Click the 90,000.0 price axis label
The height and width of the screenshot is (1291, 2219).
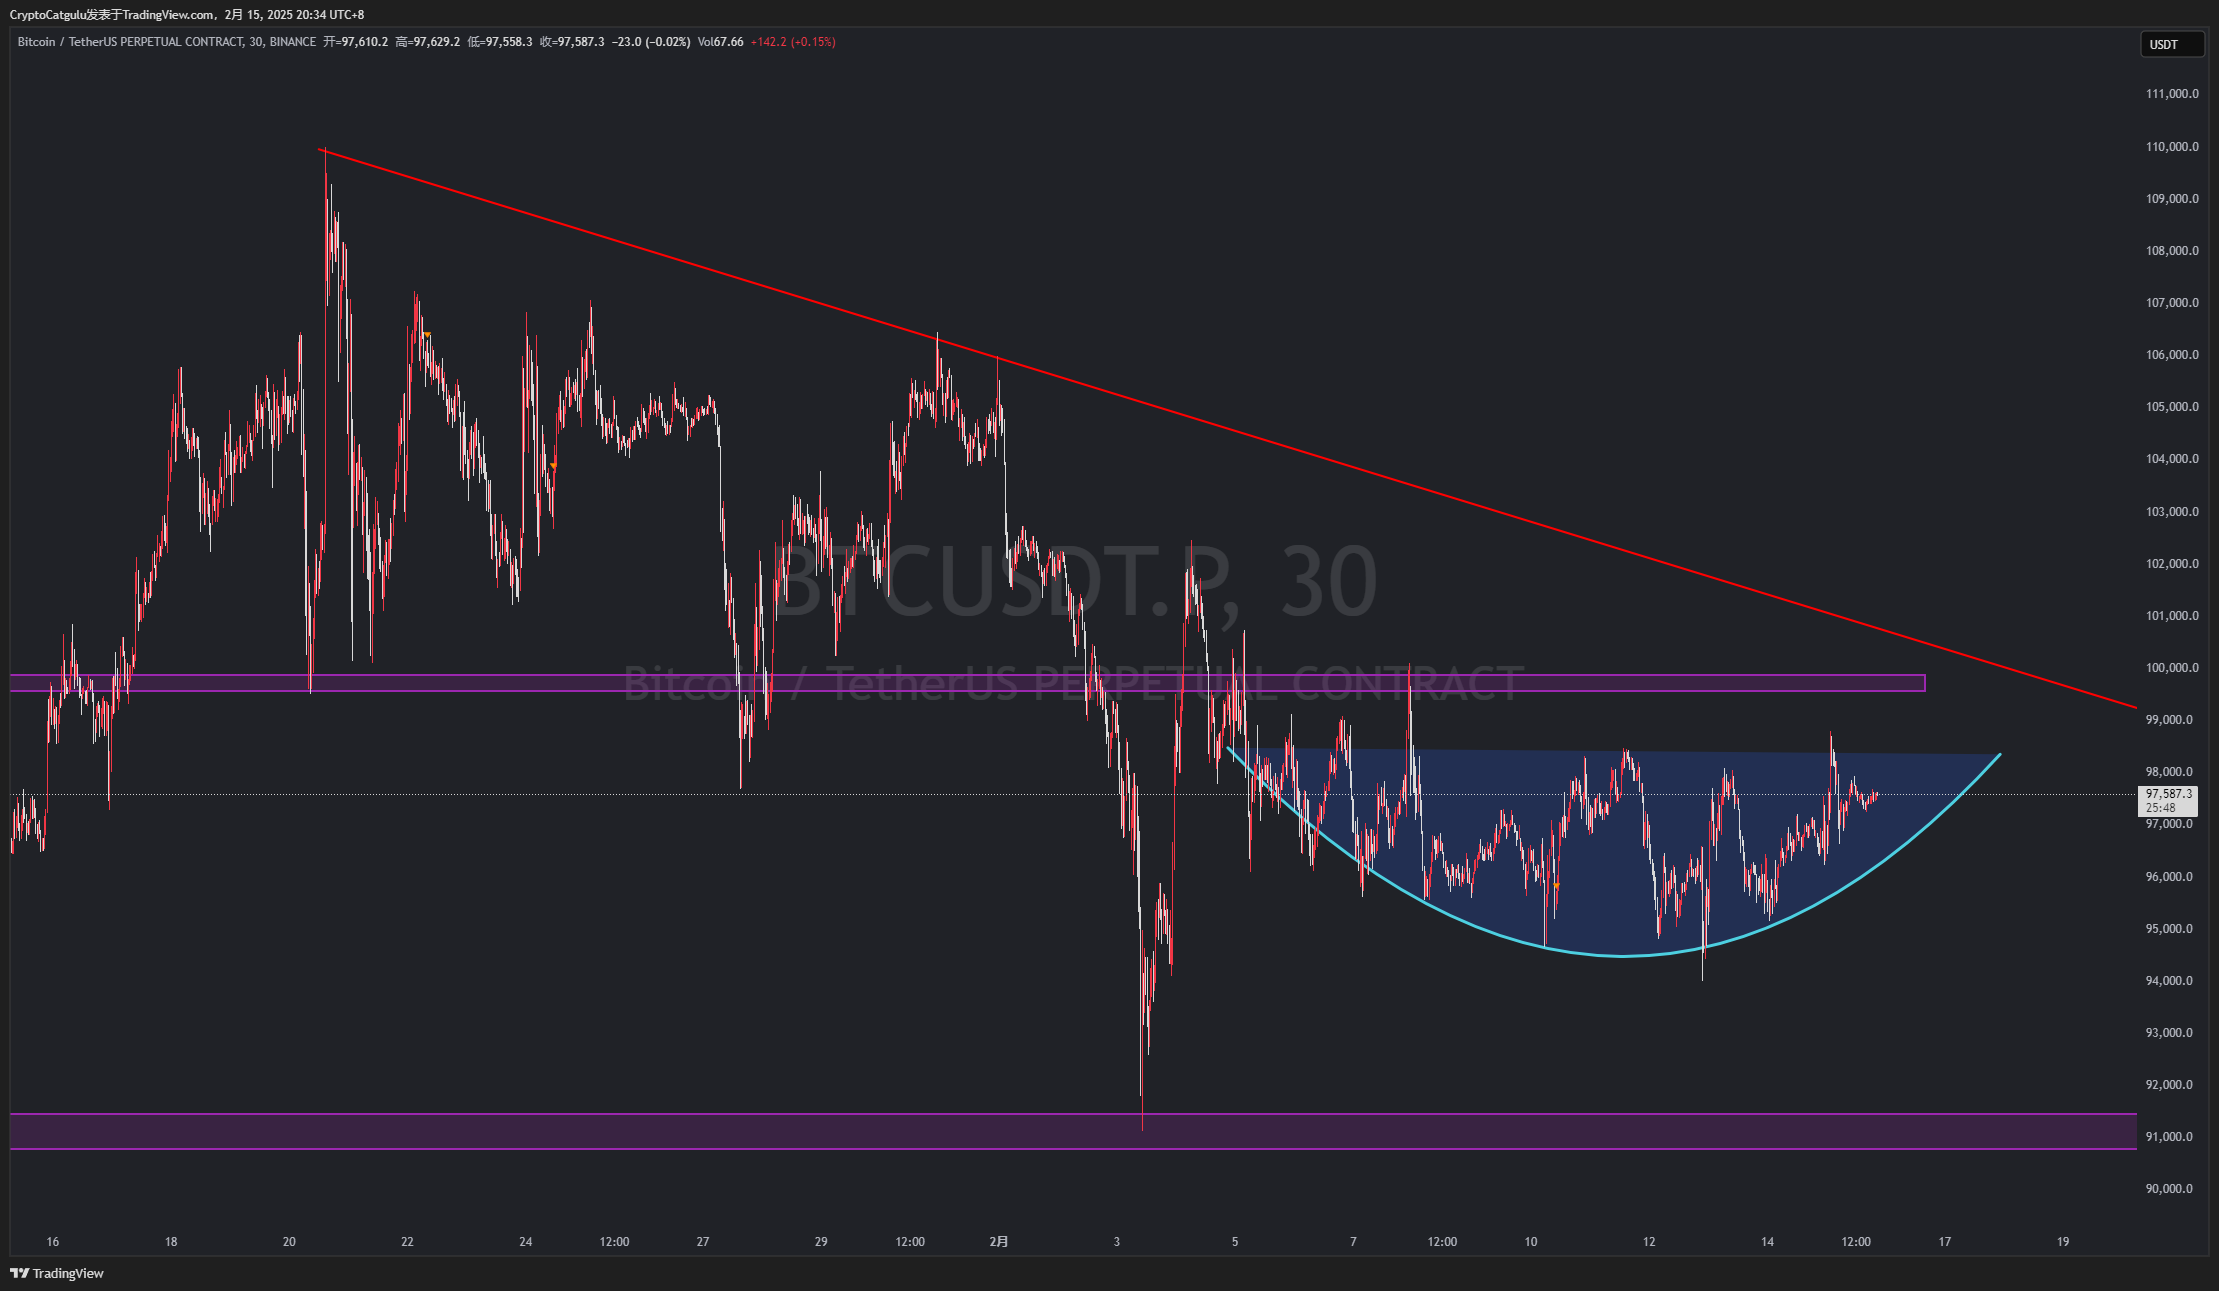coord(2169,1188)
